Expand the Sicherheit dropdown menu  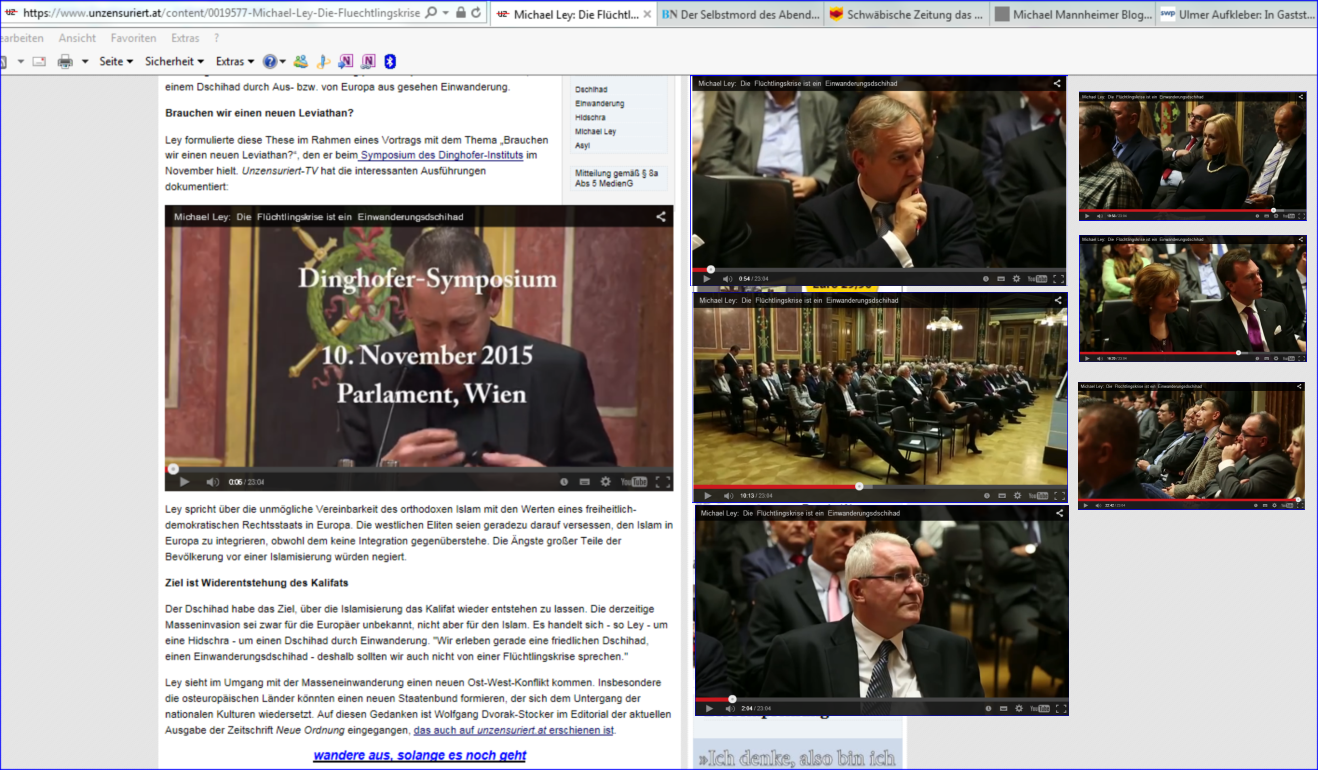pyautogui.click(x=174, y=62)
